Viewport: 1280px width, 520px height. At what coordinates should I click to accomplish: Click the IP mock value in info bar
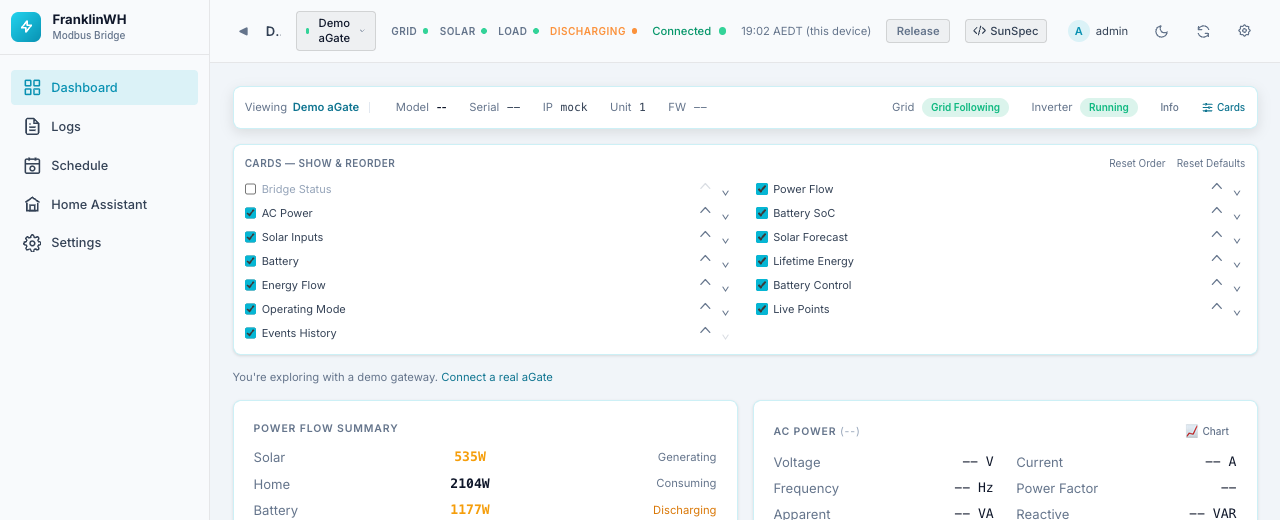[x=574, y=107]
